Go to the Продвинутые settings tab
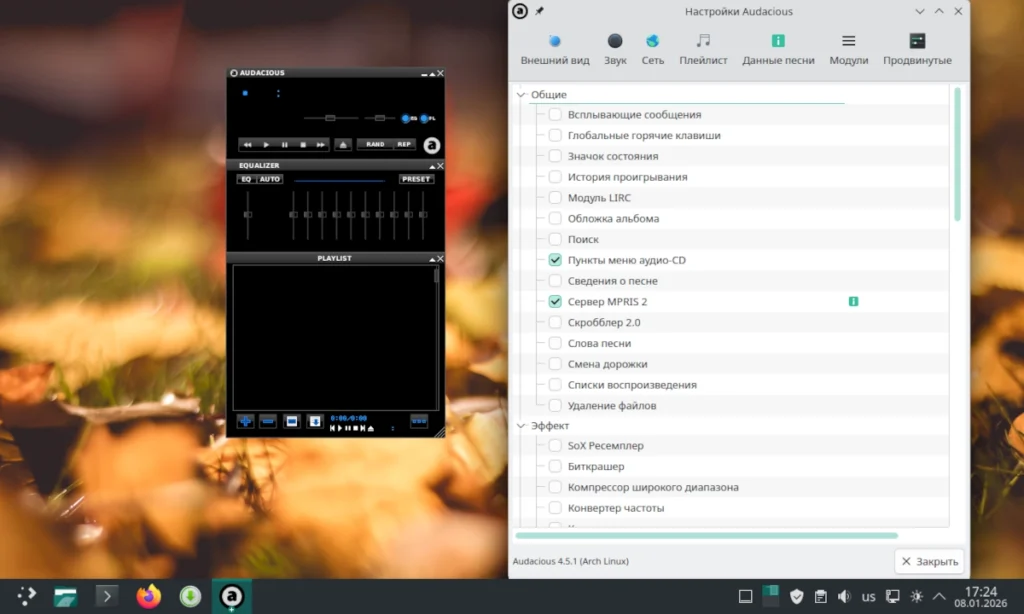The image size is (1024, 614). pyautogui.click(x=918, y=50)
